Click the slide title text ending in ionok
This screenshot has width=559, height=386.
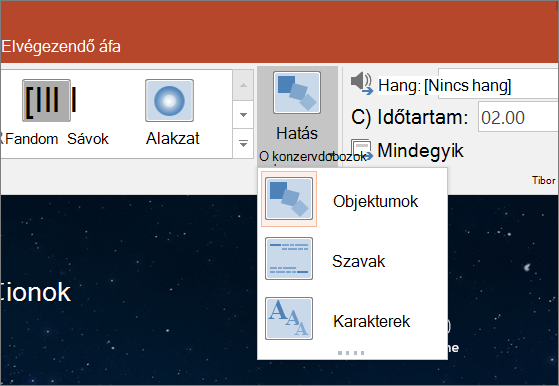click(x=36, y=292)
